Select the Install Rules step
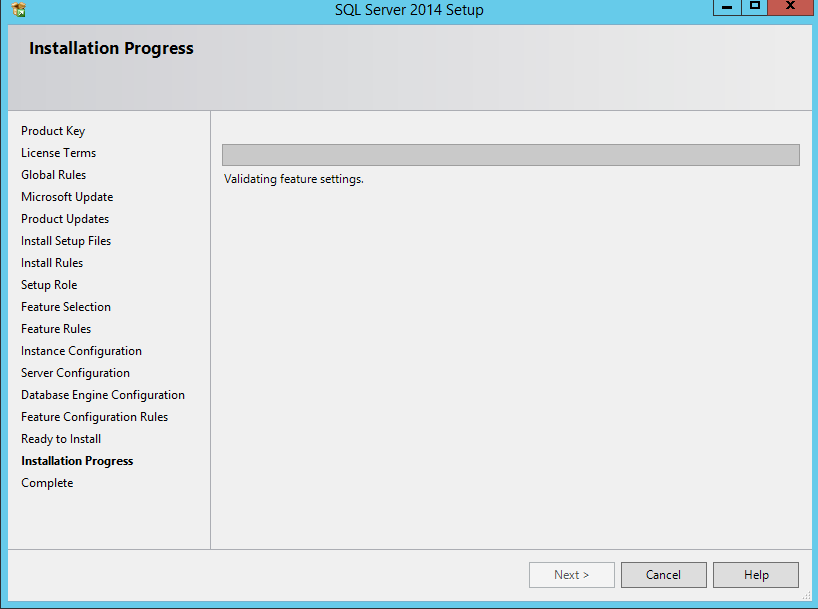The width and height of the screenshot is (818, 609). pos(52,262)
